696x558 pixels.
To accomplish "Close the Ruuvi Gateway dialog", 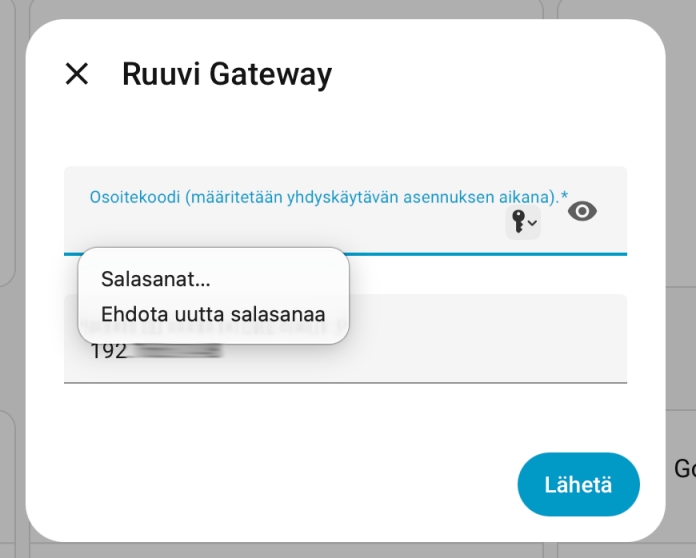I will point(77,74).
